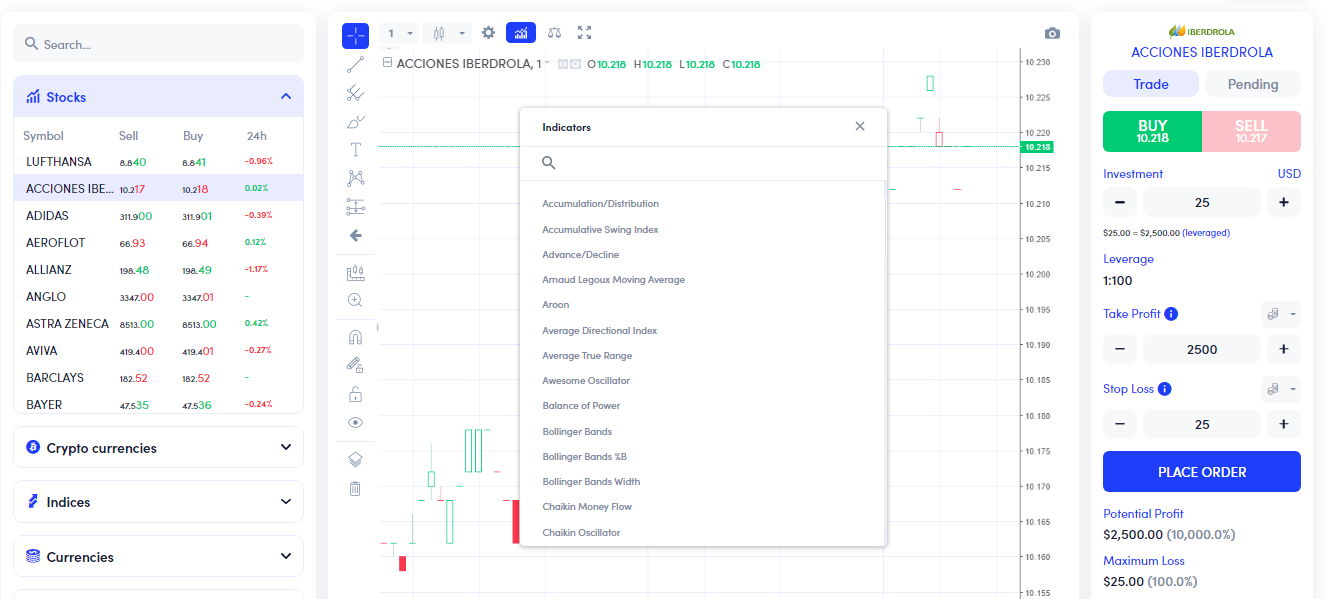
Task: Decrease Stop Loss with minus
Action: pyautogui.click(x=1119, y=424)
